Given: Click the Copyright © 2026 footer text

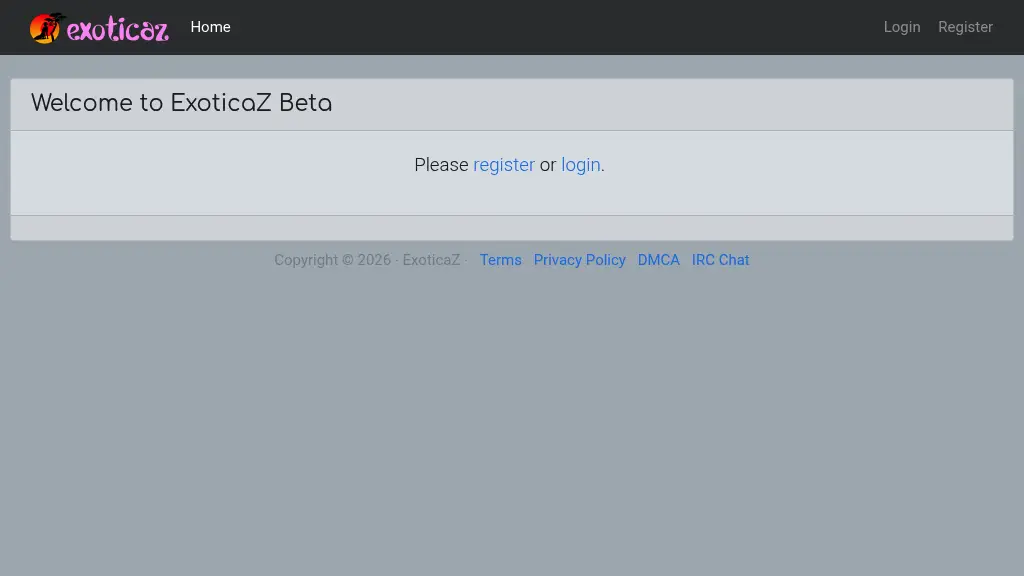Looking at the screenshot, I should click(x=332, y=260).
